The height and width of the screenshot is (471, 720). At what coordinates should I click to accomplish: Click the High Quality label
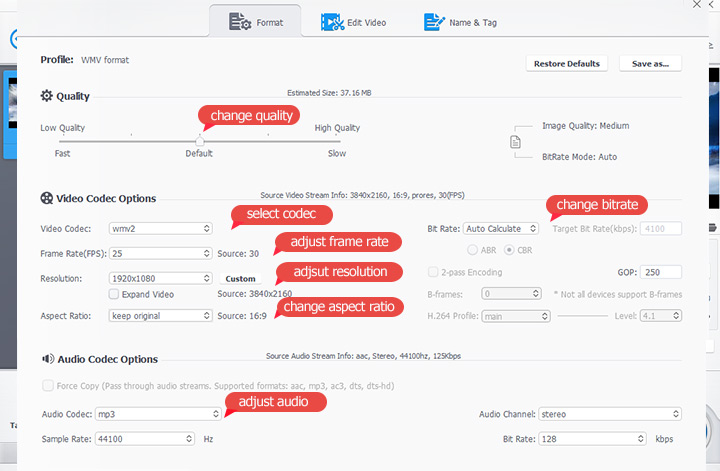337,128
